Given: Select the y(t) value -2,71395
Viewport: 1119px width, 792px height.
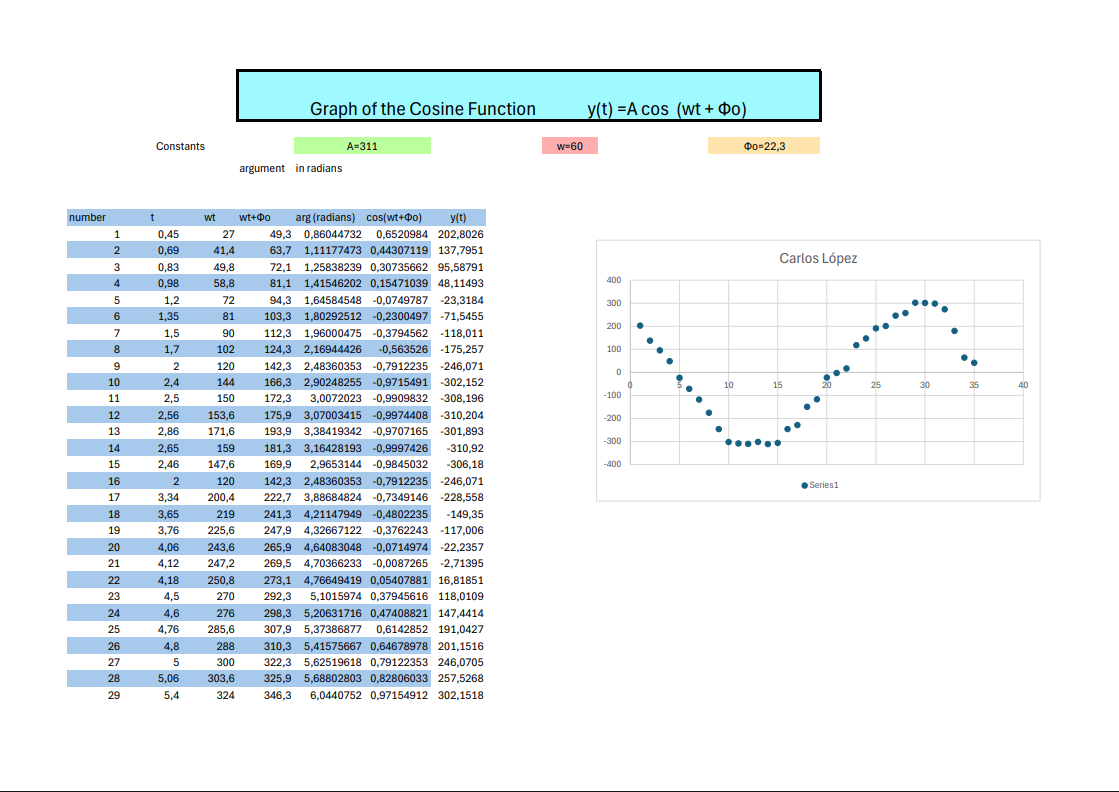Looking at the screenshot, I should (x=462, y=563).
